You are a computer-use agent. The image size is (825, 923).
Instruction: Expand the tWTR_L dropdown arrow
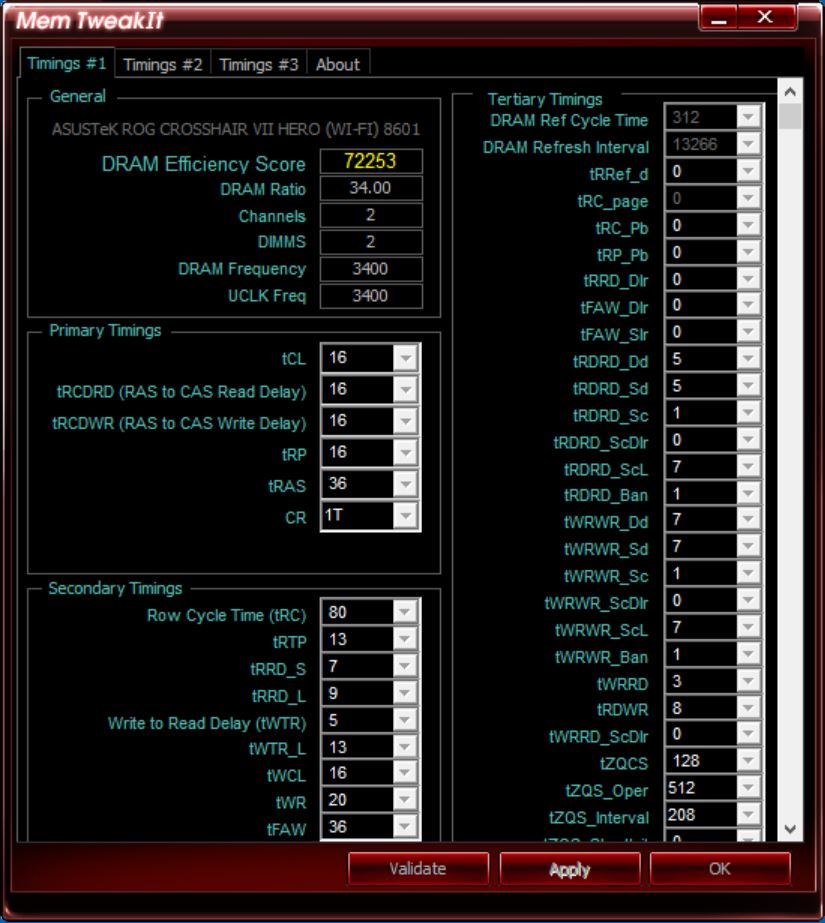click(x=405, y=747)
